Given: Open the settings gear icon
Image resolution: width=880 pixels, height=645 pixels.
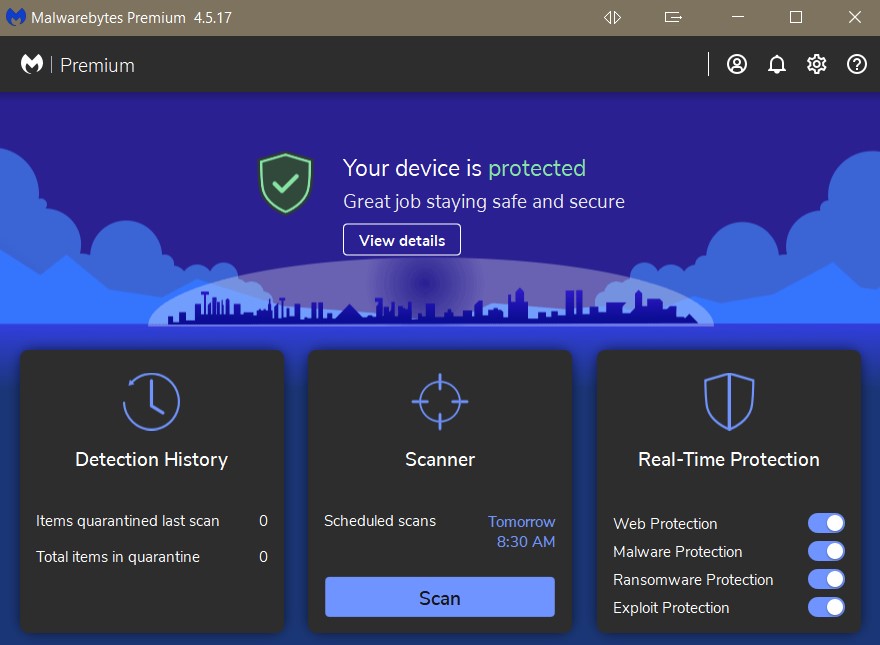Looking at the screenshot, I should click(x=817, y=65).
